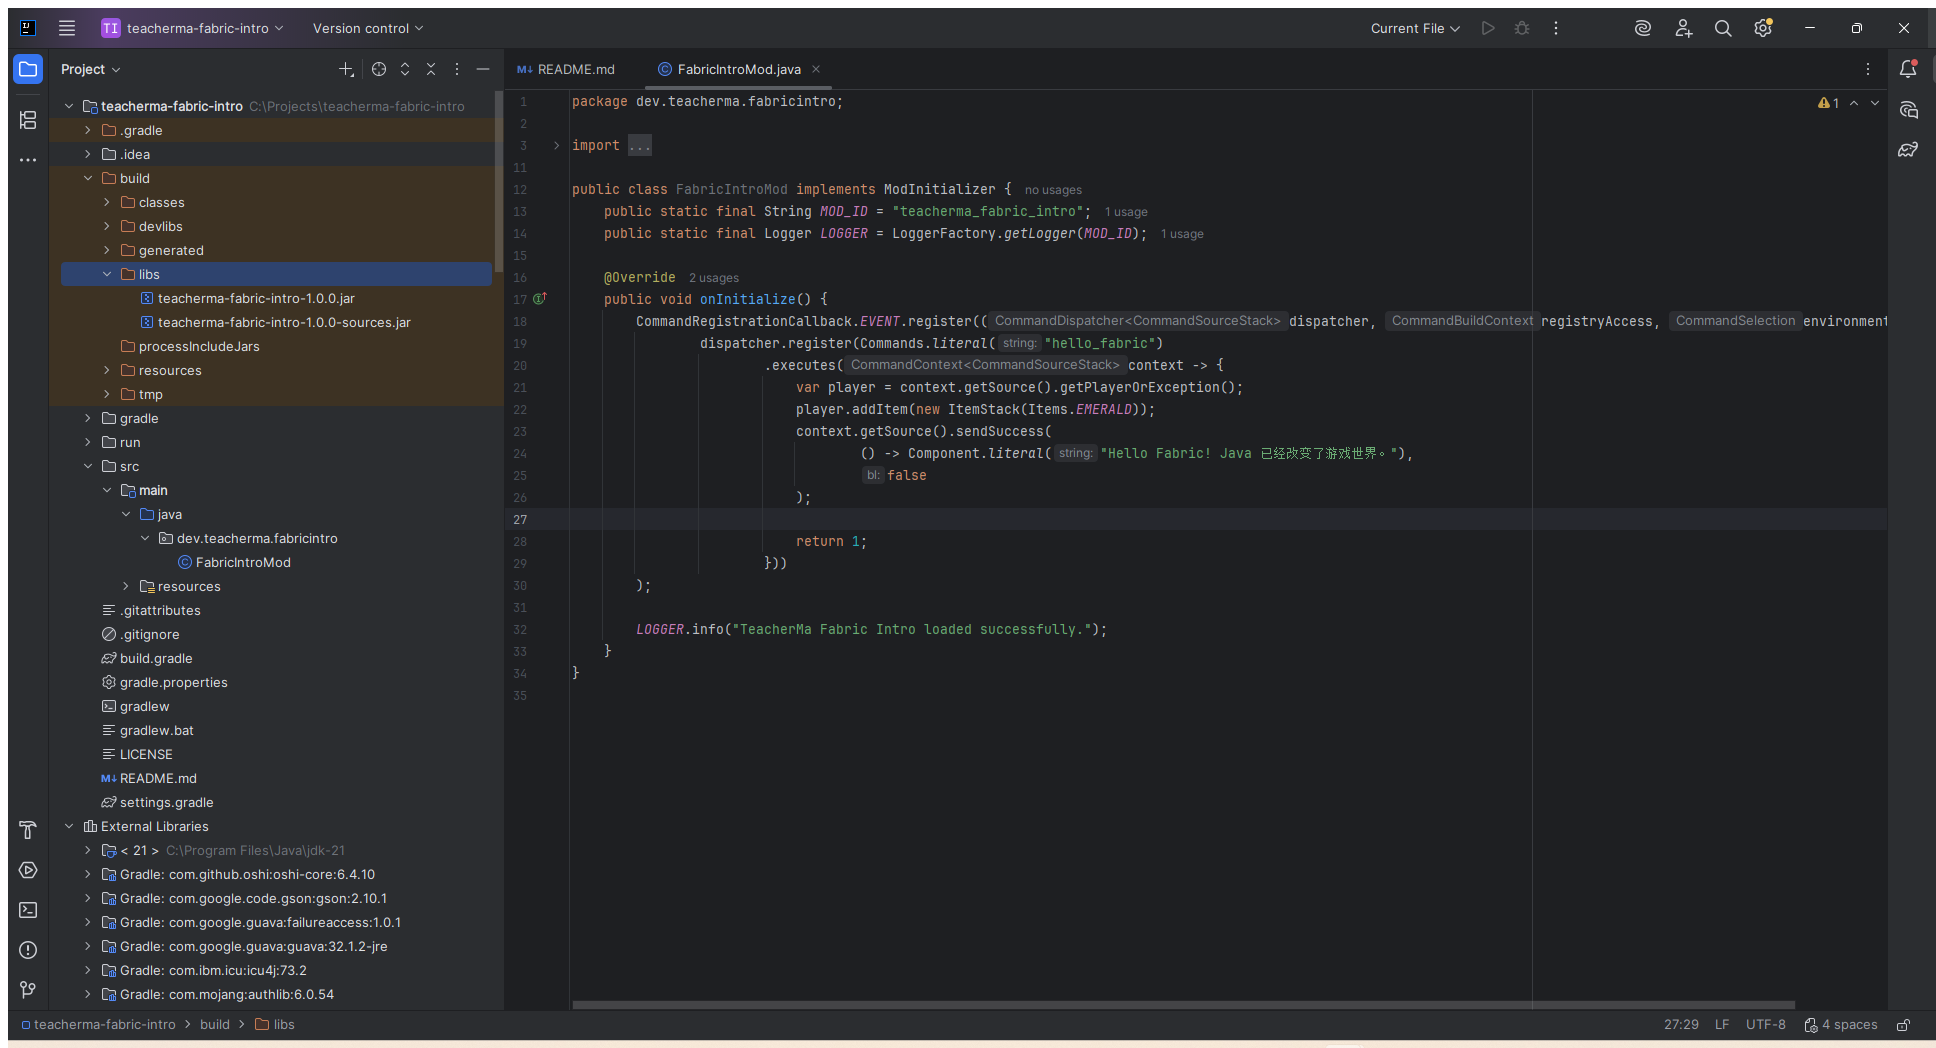The image size is (1936, 1048).
Task: Click the UTF-8 encoding widget
Action: click(x=1765, y=1025)
